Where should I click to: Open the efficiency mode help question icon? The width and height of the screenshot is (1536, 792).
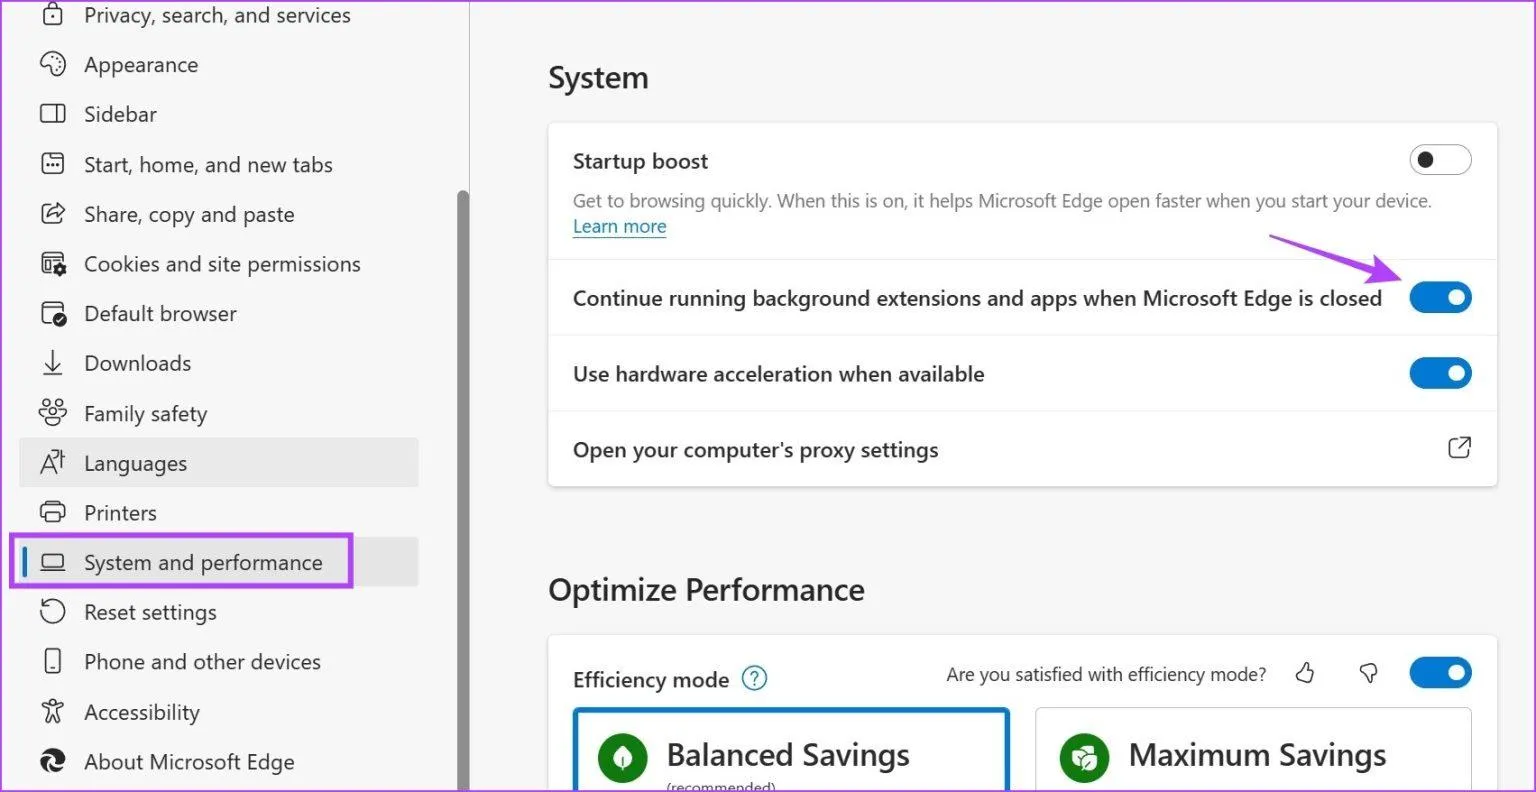[x=755, y=679]
